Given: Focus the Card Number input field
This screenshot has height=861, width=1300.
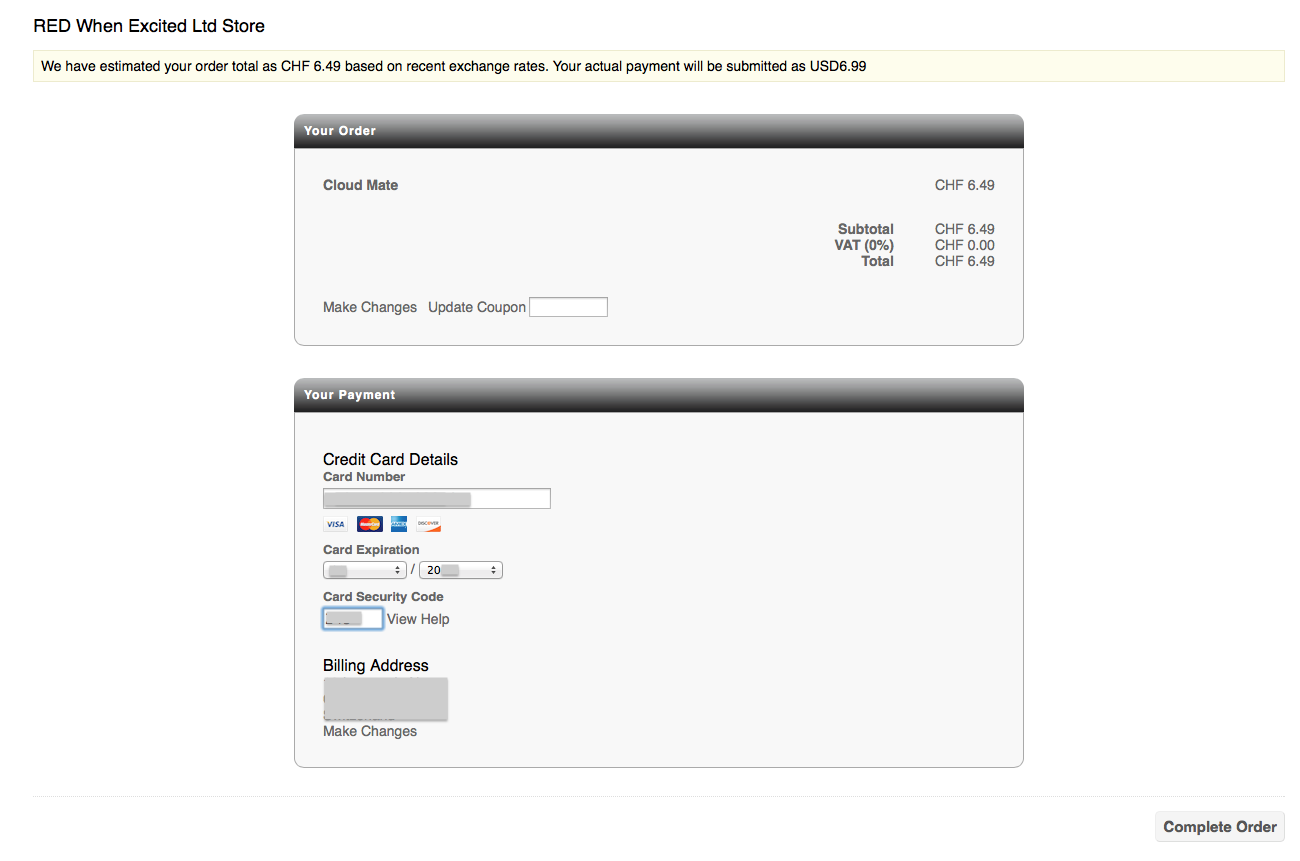Looking at the screenshot, I should [x=436, y=498].
